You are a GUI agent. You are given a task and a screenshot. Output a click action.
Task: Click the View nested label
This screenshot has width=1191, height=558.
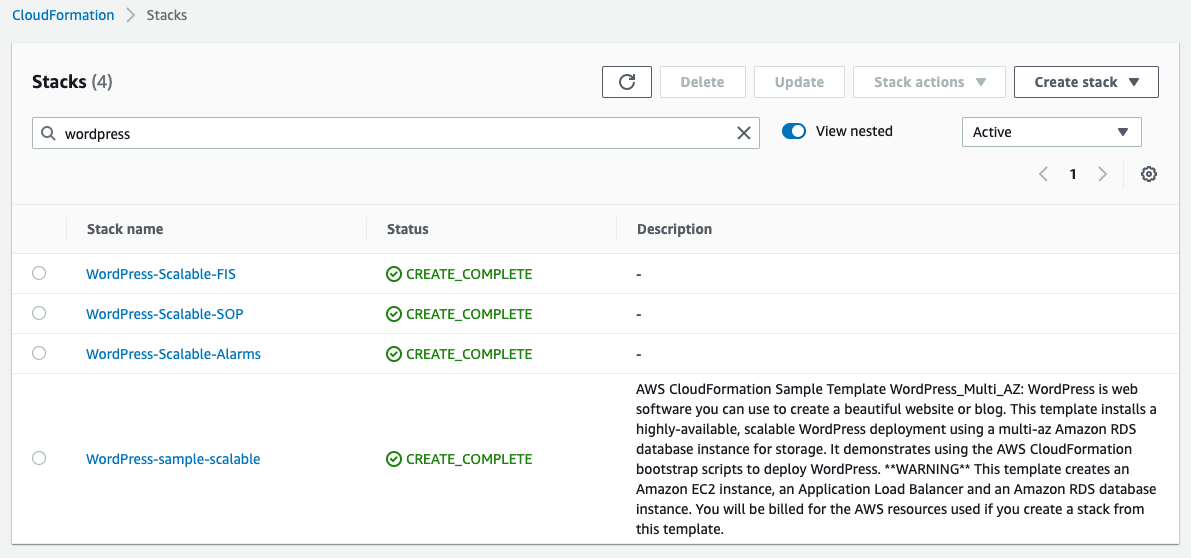tap(854, 131)
